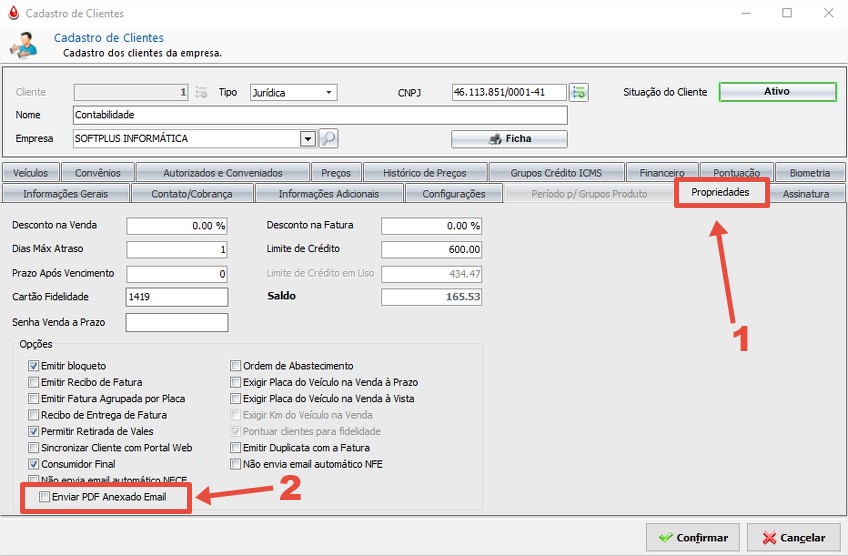Select Informações Adicionais tab

click(x=329, y=194)
